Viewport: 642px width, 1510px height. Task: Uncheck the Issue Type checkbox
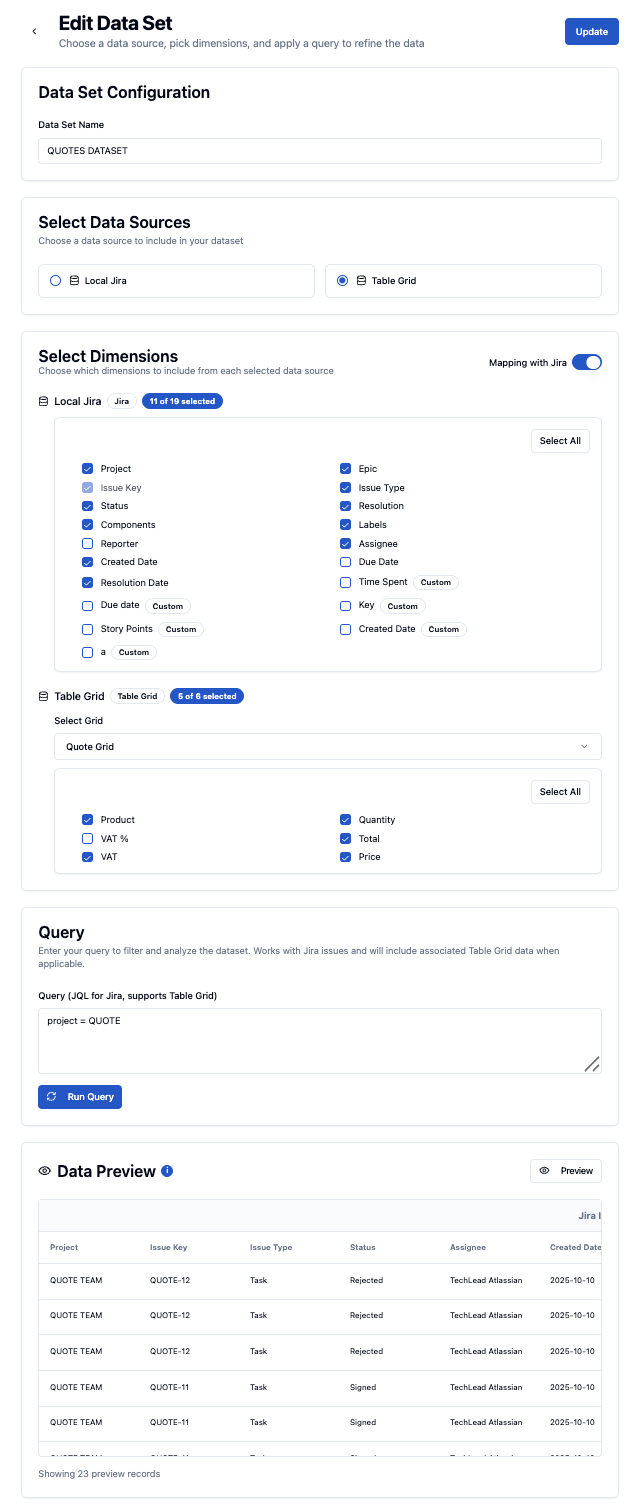coord(346,488)
